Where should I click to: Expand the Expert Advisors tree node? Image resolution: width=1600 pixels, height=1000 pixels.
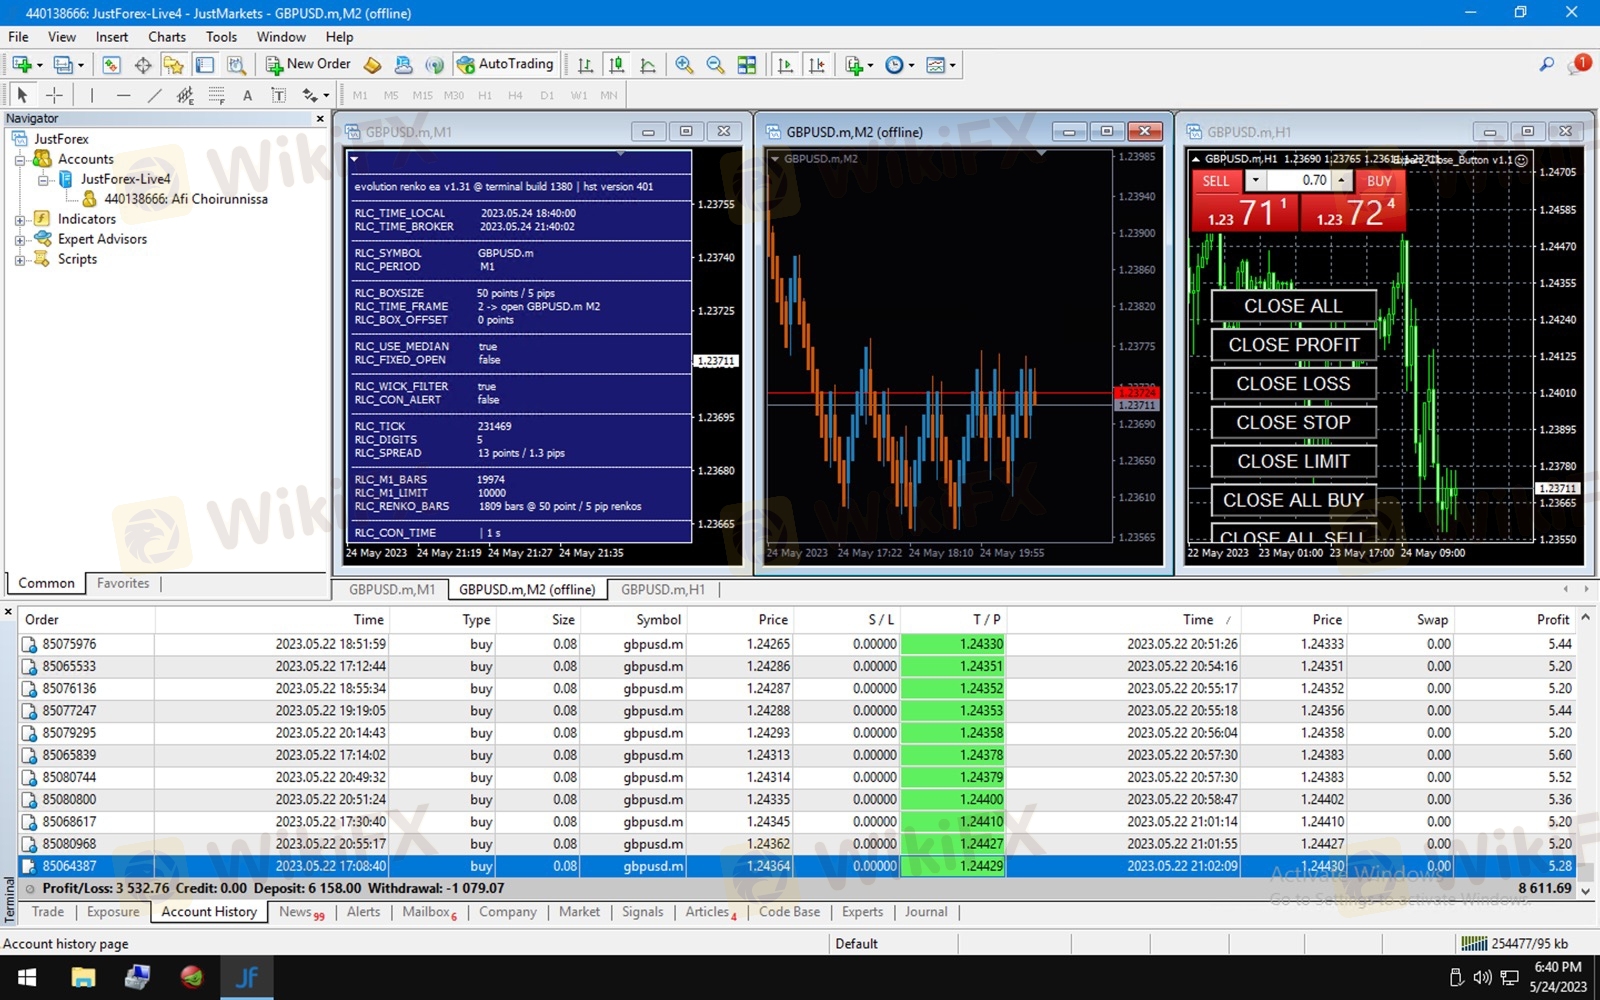[20, 240]
